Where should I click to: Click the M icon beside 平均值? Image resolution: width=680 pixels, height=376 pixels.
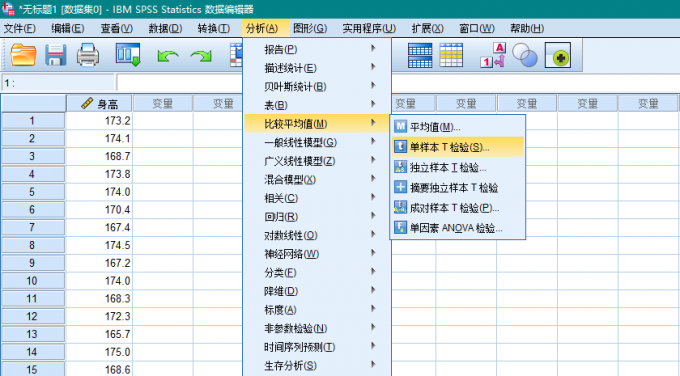click(400, 127)
